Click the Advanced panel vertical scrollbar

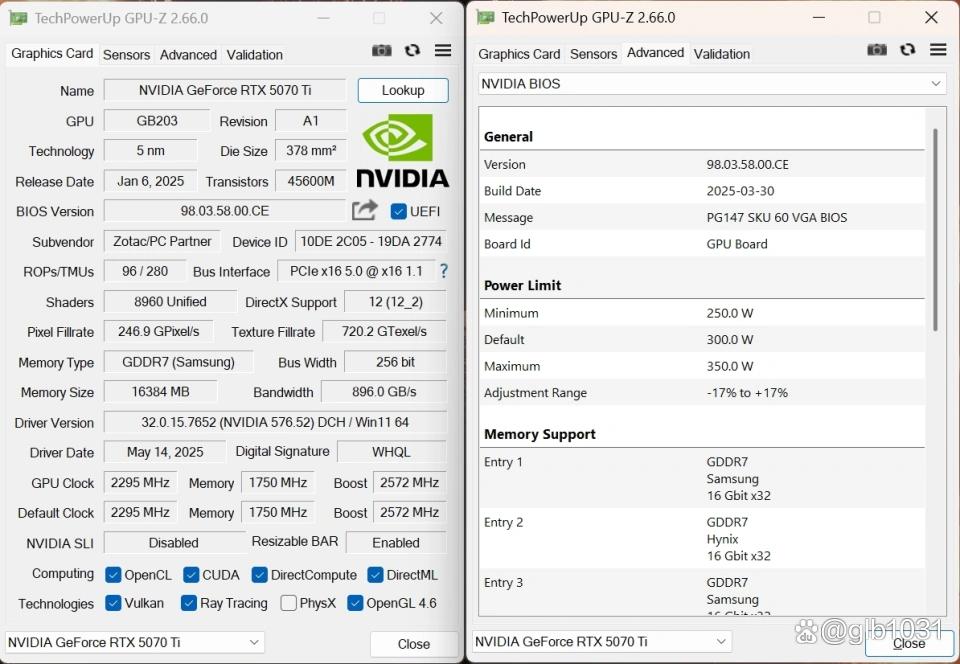(x=936, y=230)
